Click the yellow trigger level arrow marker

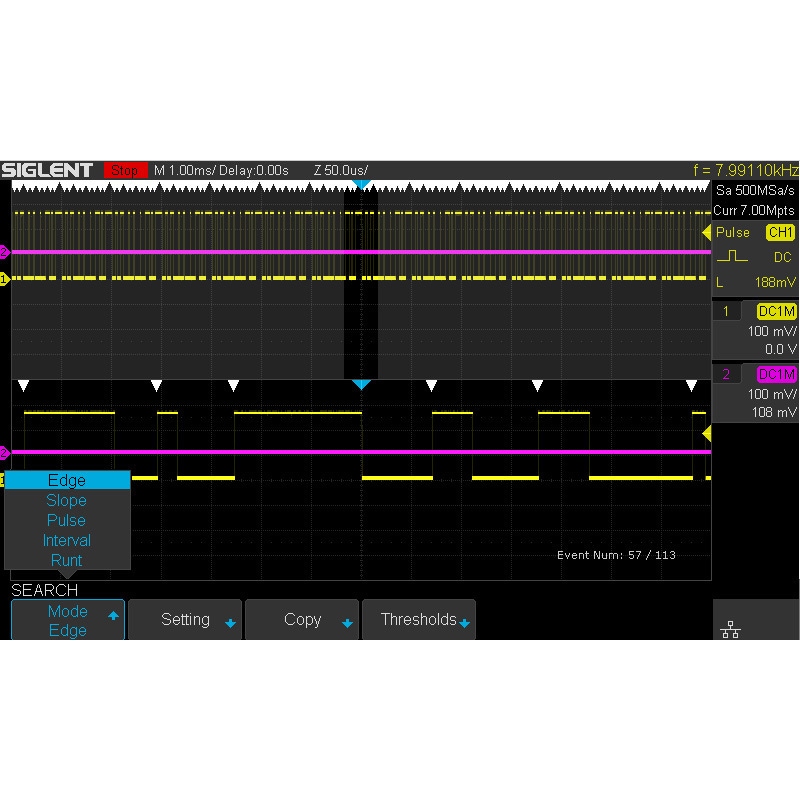pos(707,233)
